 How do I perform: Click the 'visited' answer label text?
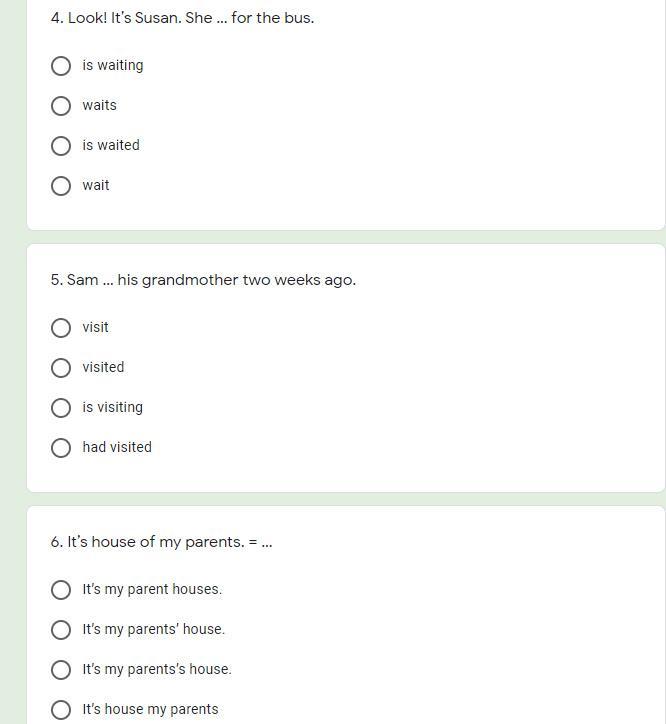click(x=103, y=368)
